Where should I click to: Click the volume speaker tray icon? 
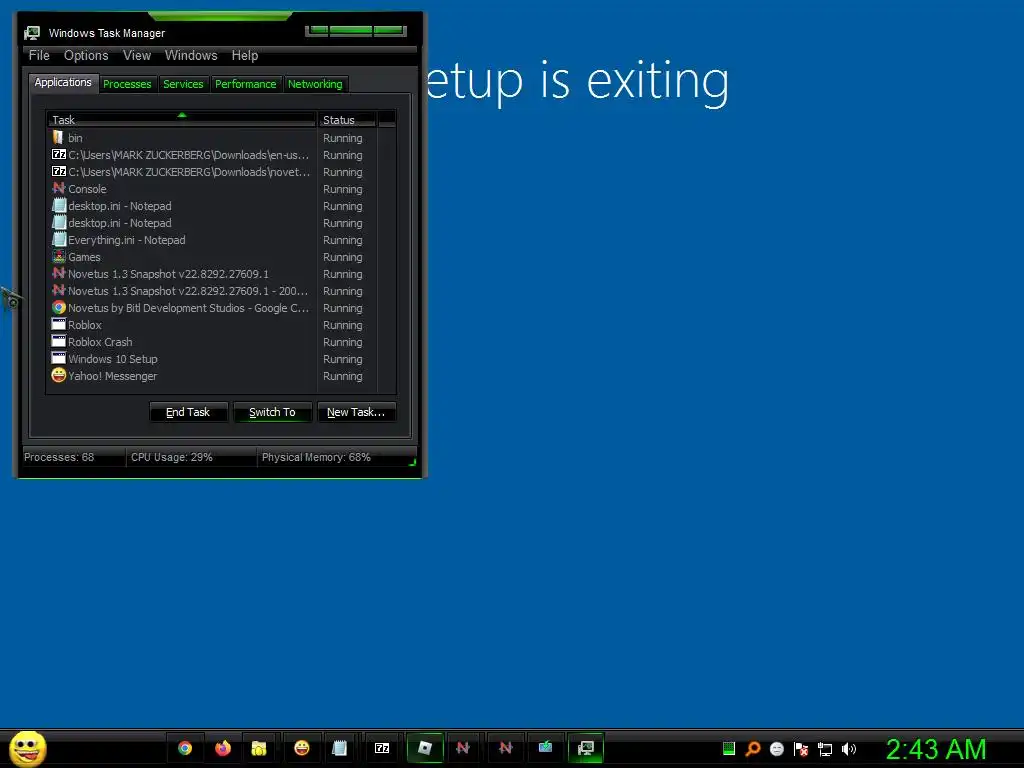tap(849, 749)
